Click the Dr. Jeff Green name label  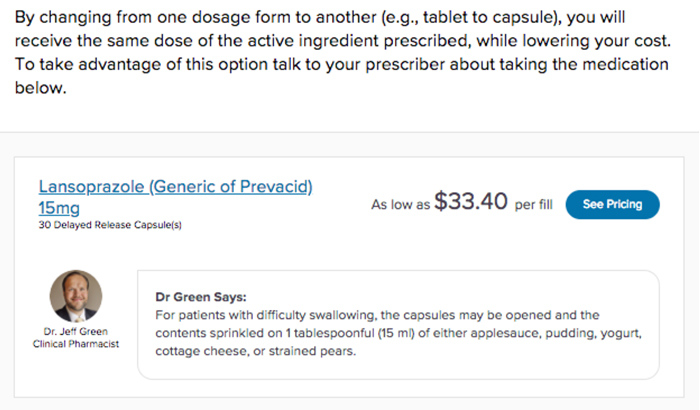tap(75, 331)
